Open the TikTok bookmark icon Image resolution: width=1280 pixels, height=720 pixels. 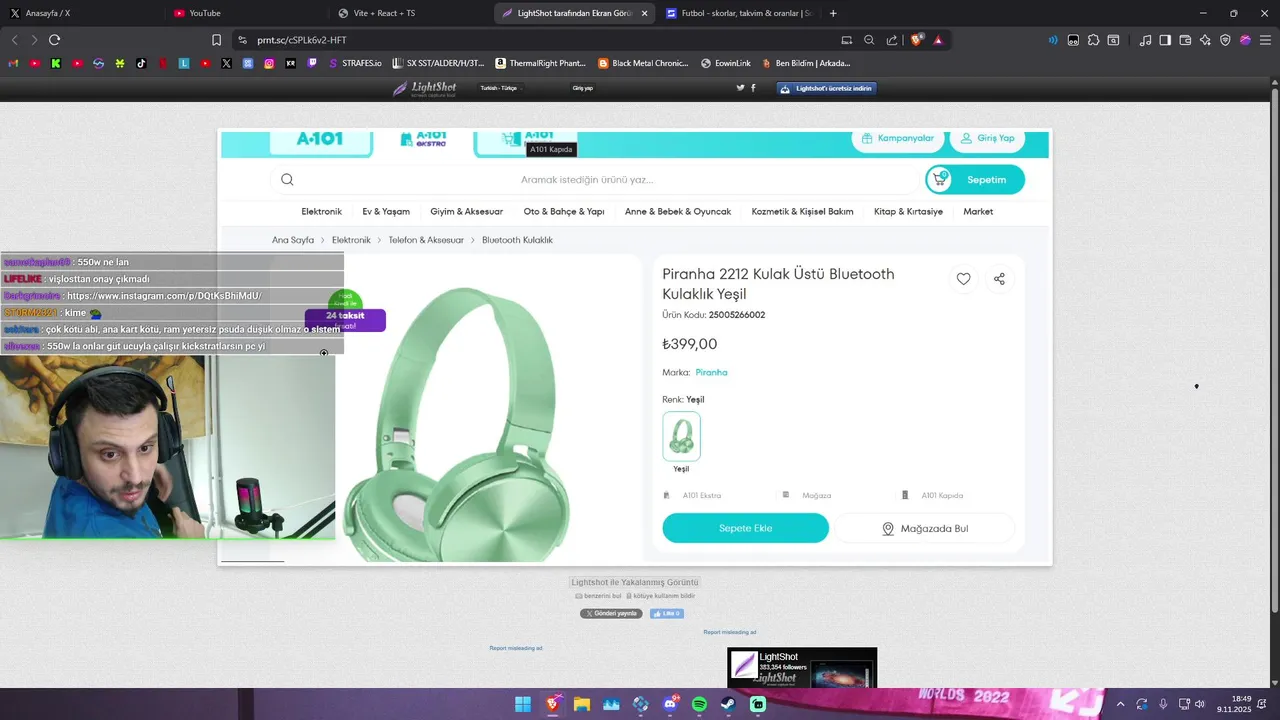141,63
